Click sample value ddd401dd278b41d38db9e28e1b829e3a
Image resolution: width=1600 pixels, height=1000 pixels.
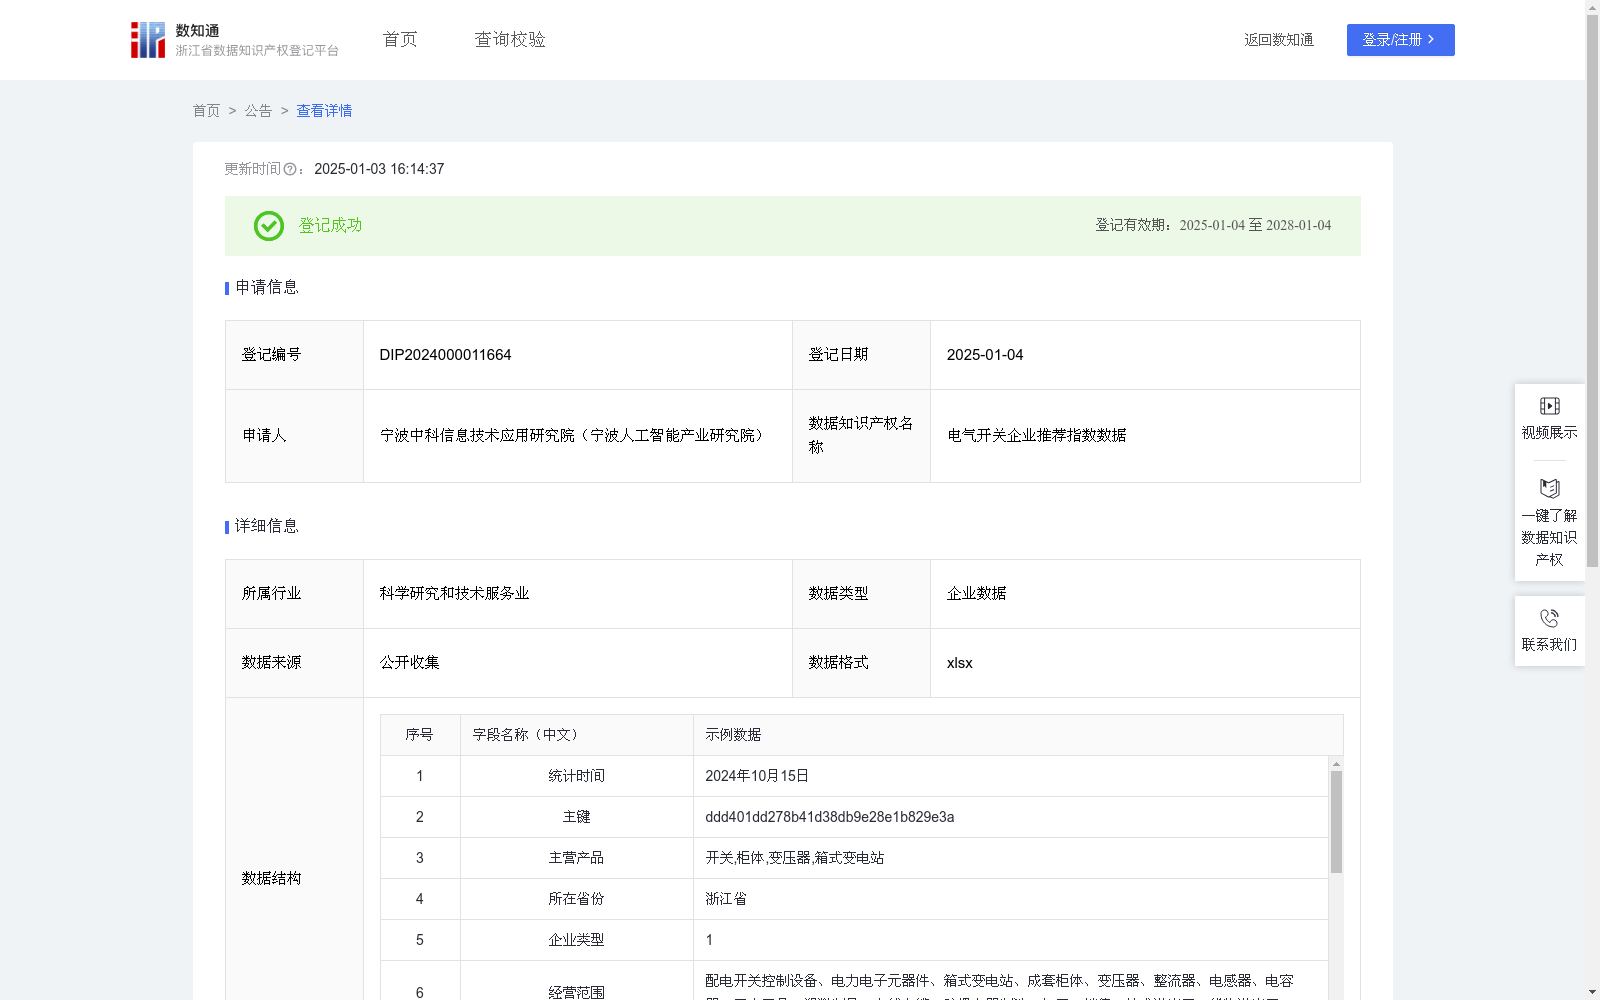point(829,817)
